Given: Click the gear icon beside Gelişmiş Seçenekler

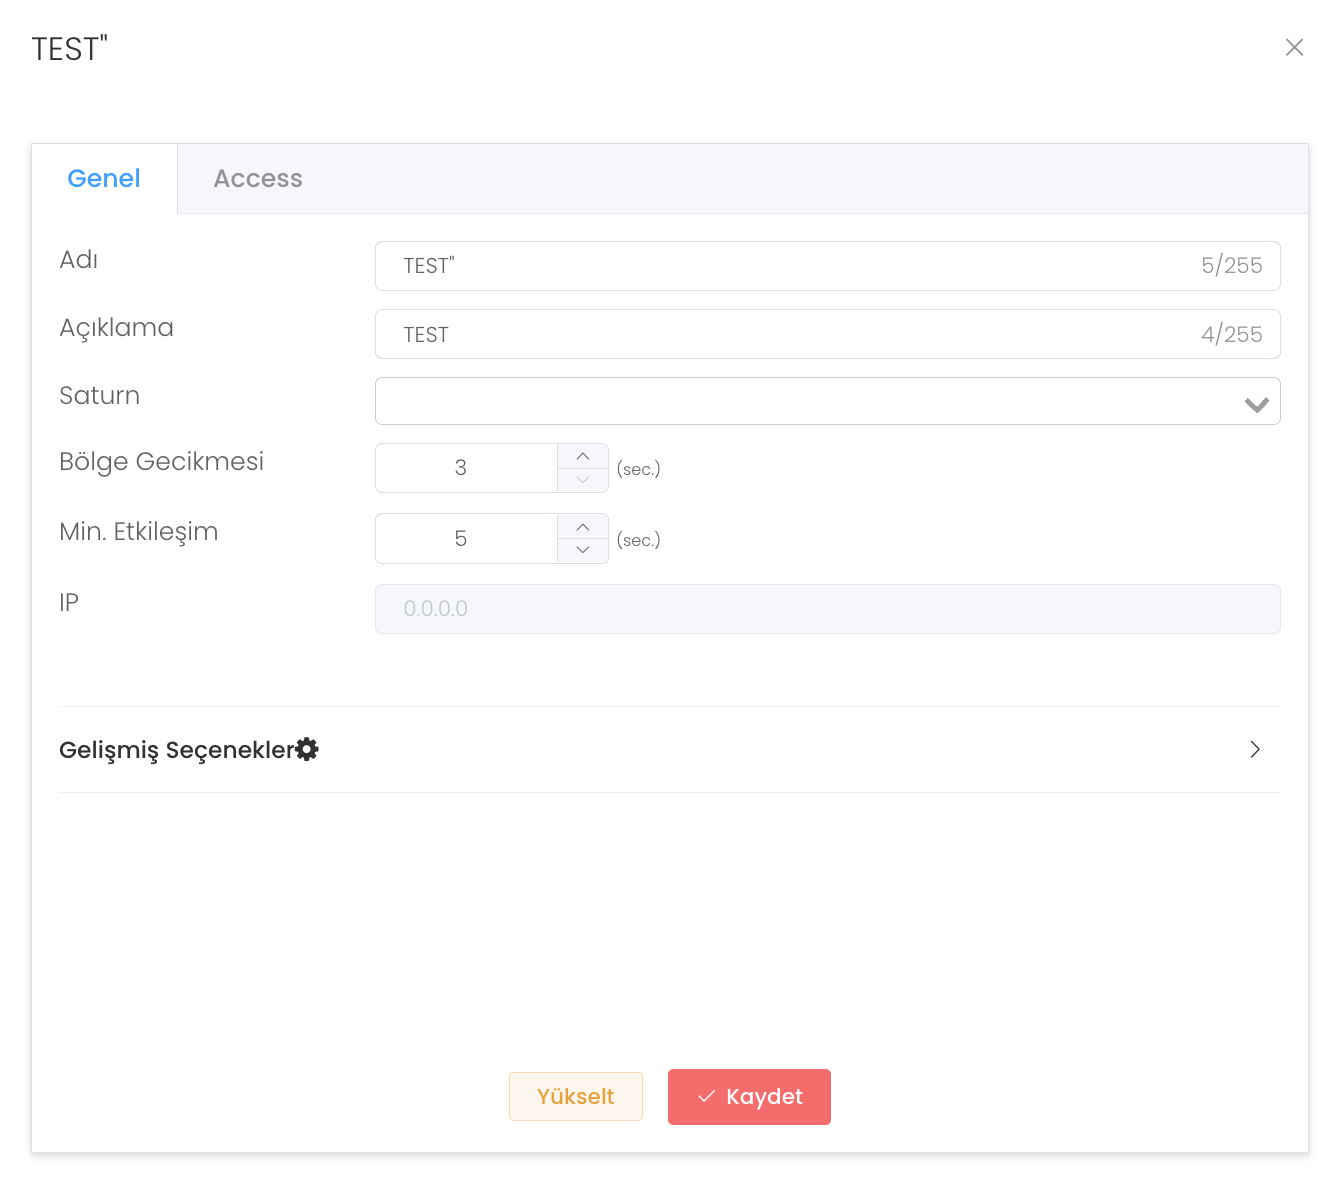Looking at the screenshot, I should click(x=308, y=749).
